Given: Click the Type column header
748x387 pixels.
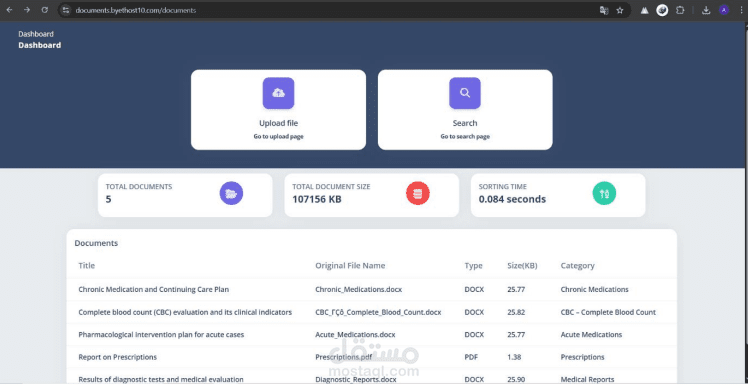Looking at the screenshot, I should point(473,266).
